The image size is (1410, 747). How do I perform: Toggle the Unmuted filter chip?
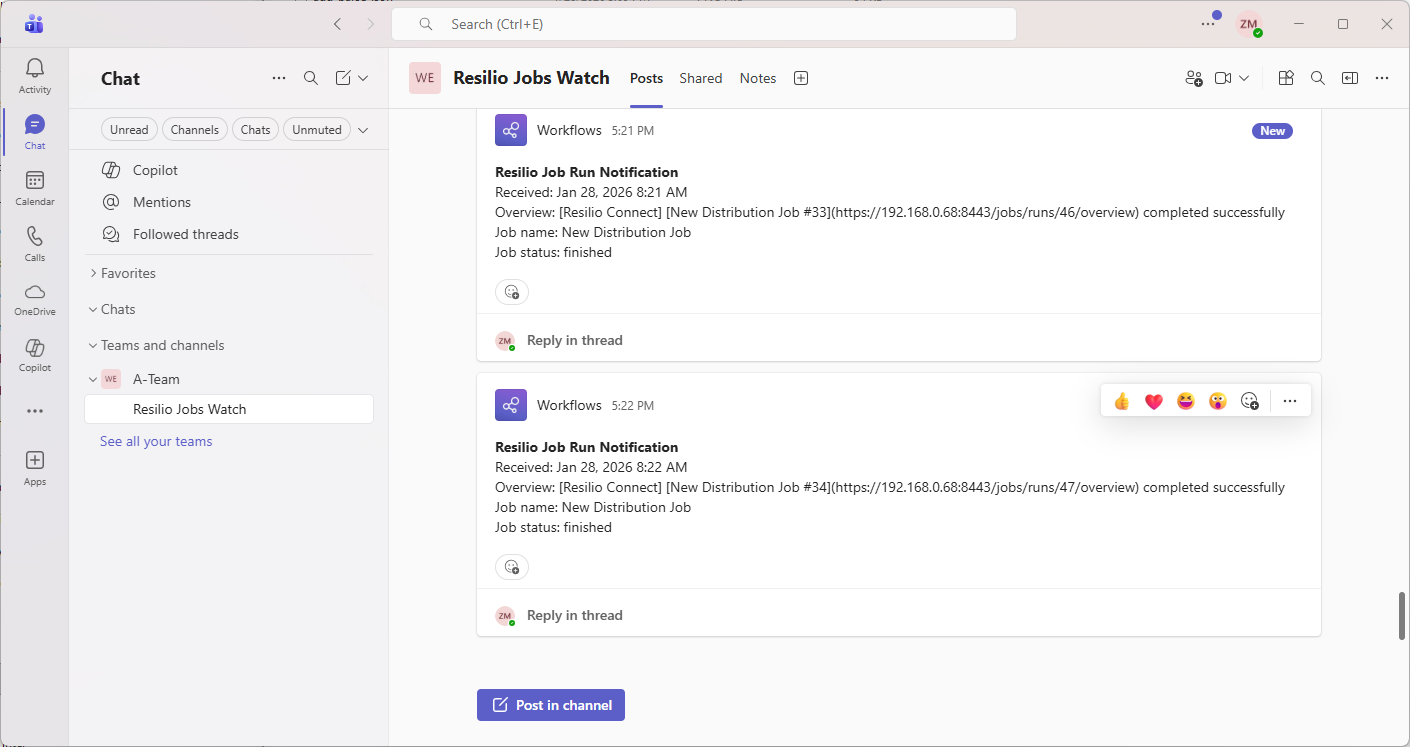coord(317,130)
